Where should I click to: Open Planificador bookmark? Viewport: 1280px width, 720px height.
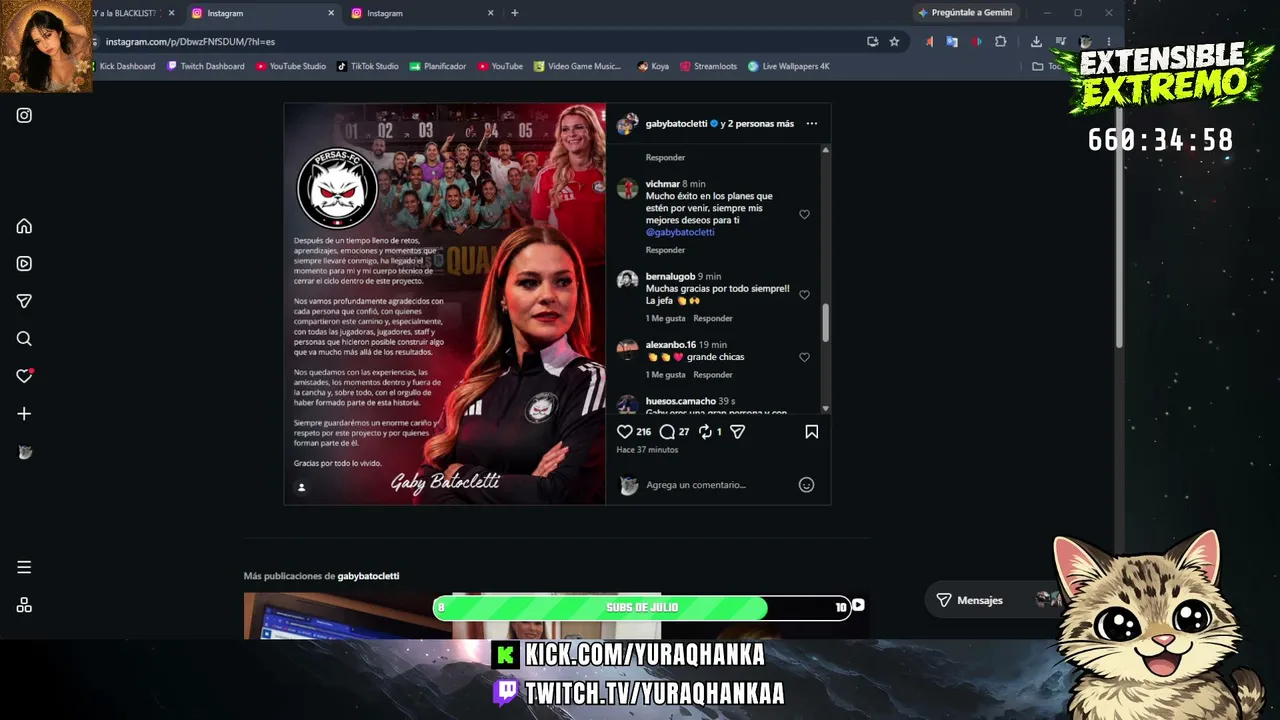point(438,66)
